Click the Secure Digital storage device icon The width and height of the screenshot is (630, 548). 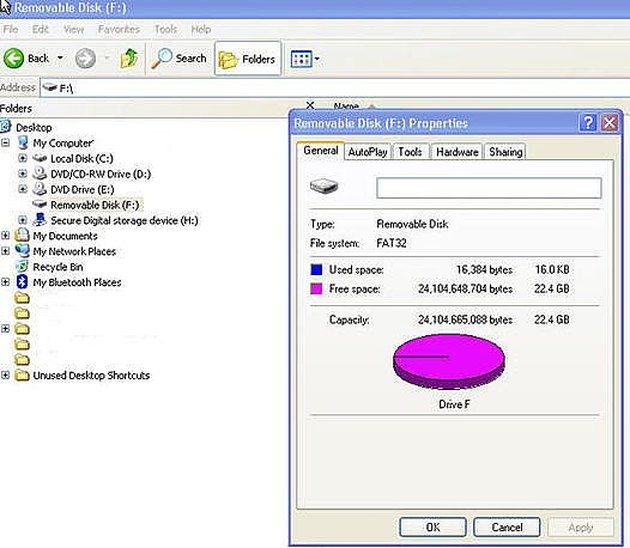[39, 220]
